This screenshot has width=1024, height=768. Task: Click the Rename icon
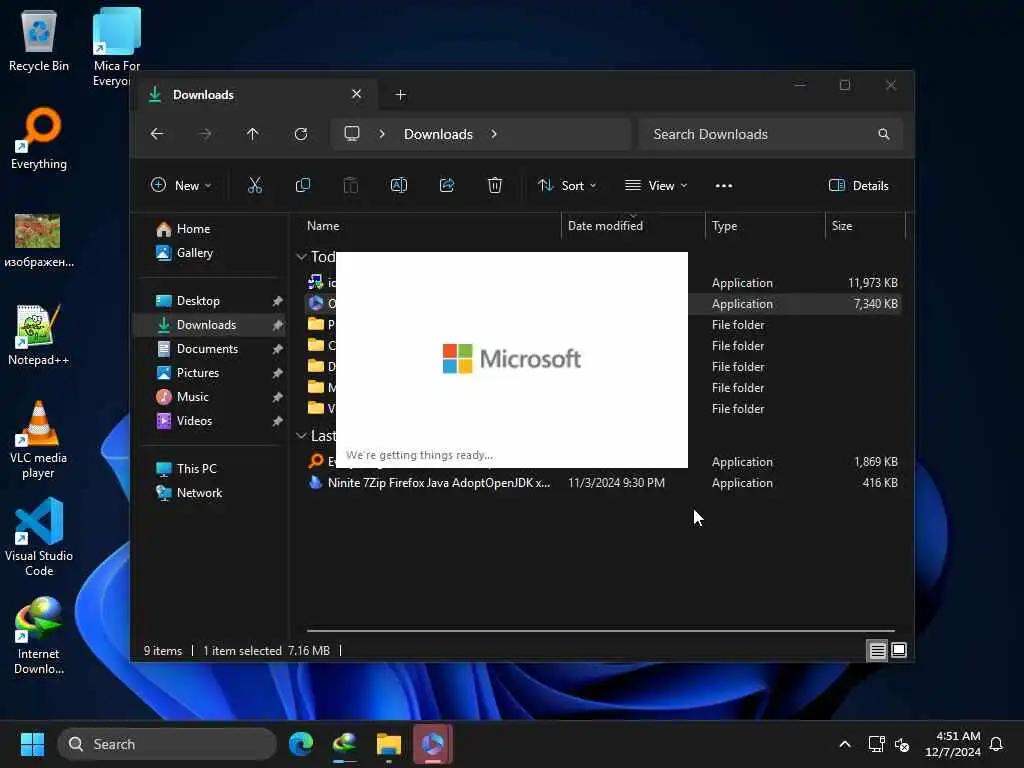click(398, 185)
